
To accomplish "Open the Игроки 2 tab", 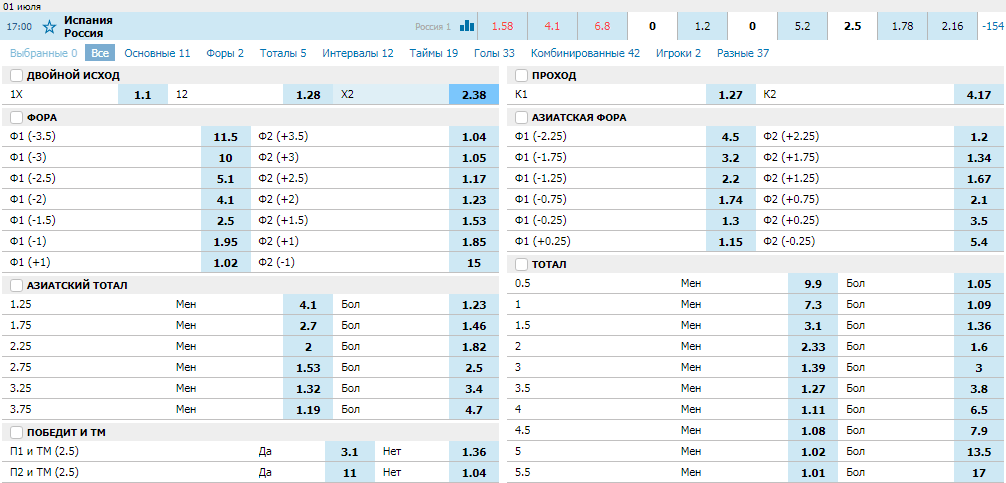I will tap(678, 53).
